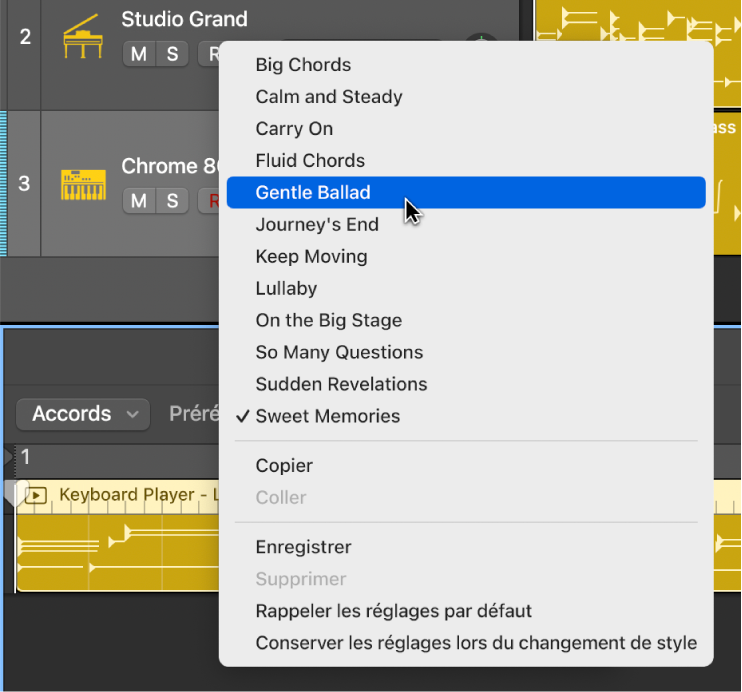Solo the Studio Grand track
Image resolution: width=742 pixels, height=692 pixels.
point(172,54)
